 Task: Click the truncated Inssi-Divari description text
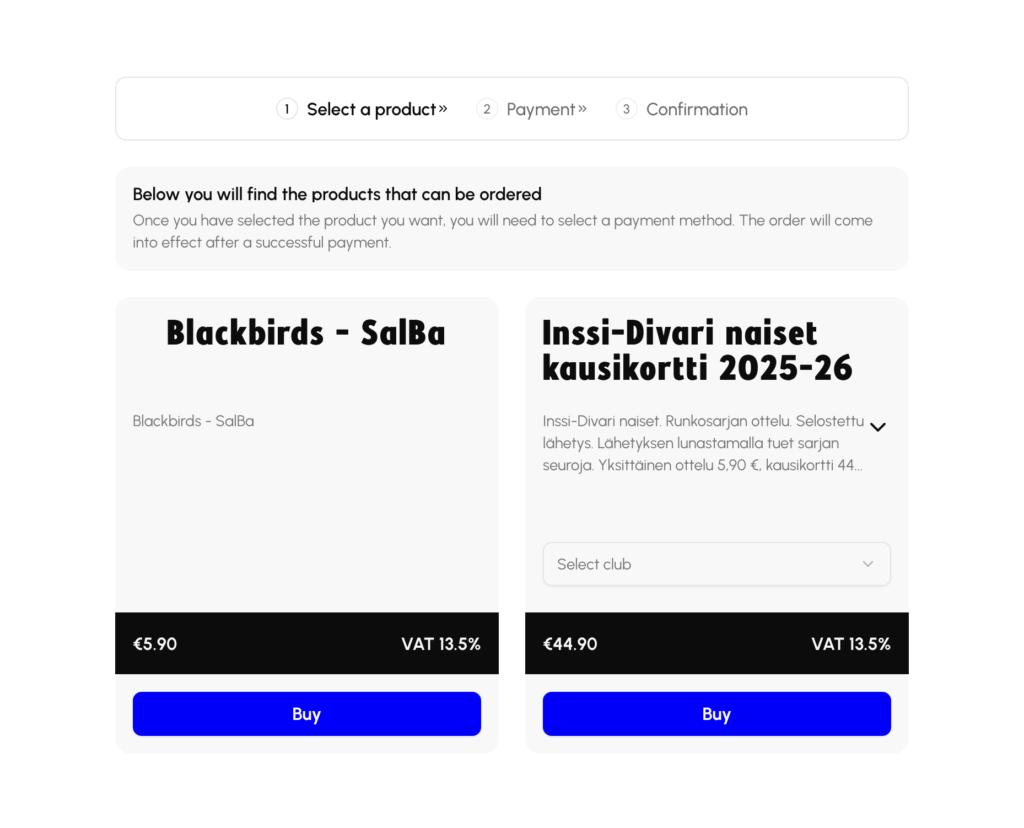pyautogui.click(x=700, y=442)
